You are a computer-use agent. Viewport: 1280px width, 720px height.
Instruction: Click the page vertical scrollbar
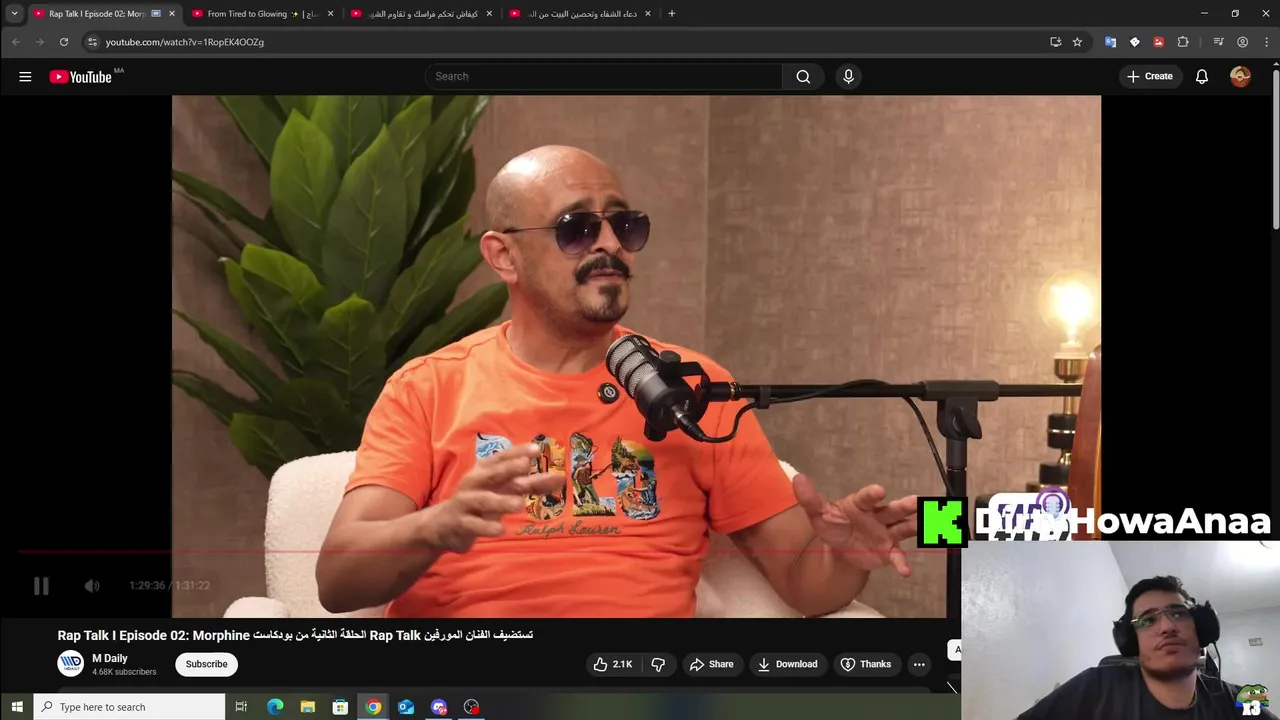(x=1275, y=150)
